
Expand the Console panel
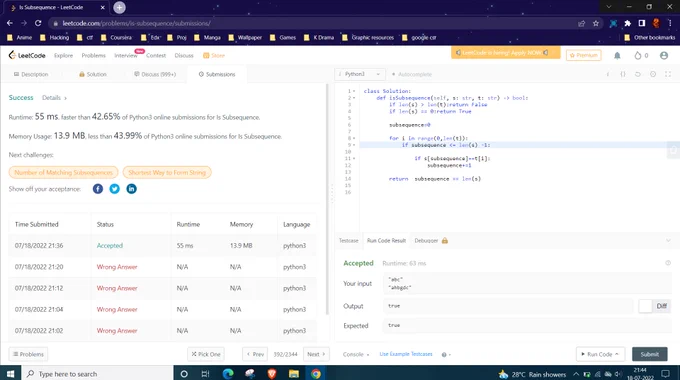point(356,354)
